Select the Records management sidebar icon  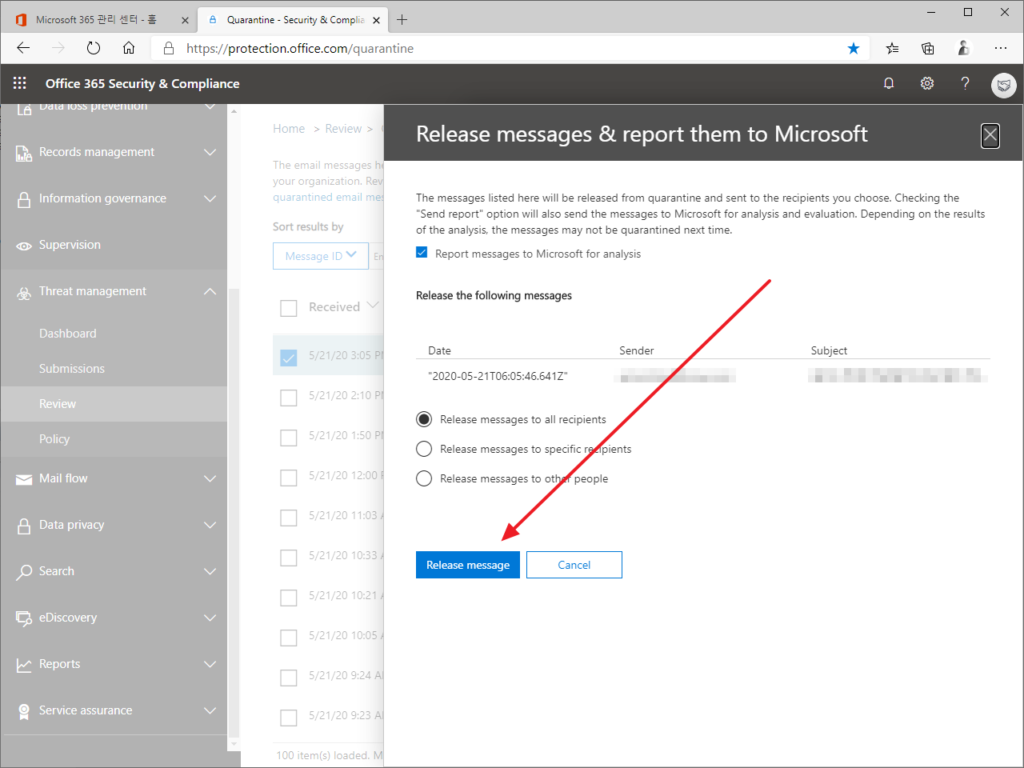pyautogui.click(x=24, y=152)
